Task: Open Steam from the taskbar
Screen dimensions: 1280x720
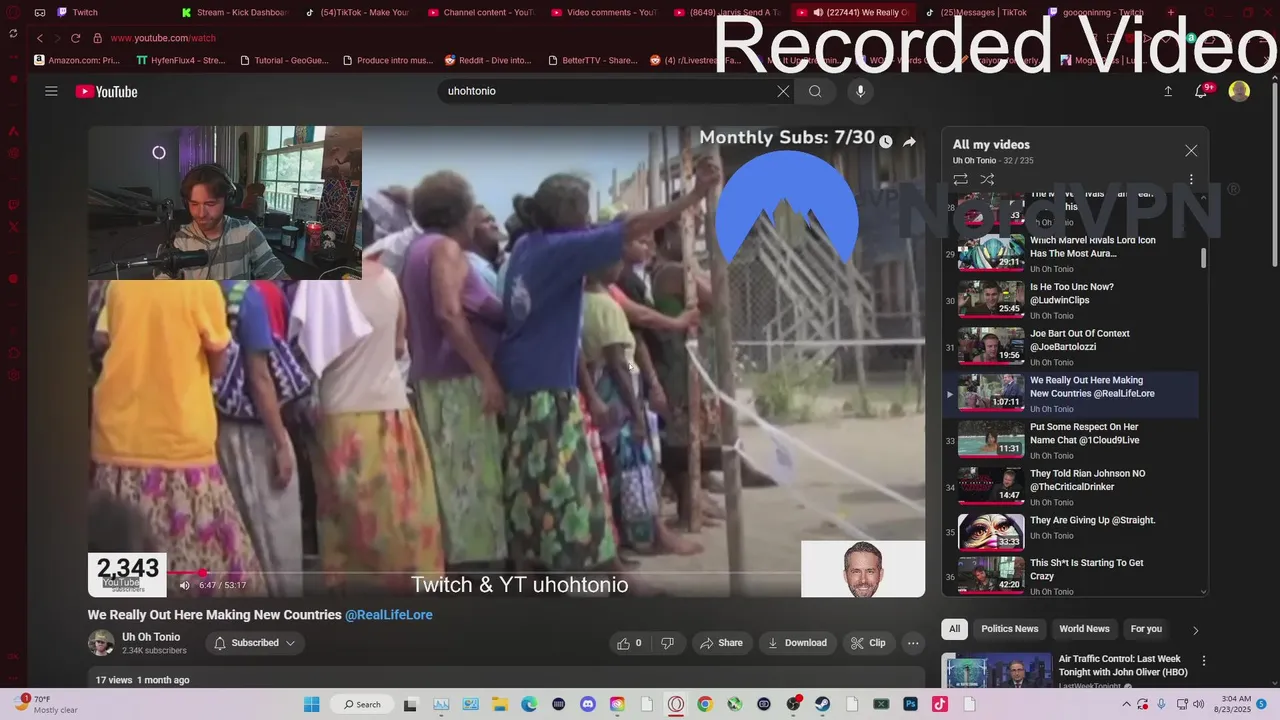Action: [823, 704]
